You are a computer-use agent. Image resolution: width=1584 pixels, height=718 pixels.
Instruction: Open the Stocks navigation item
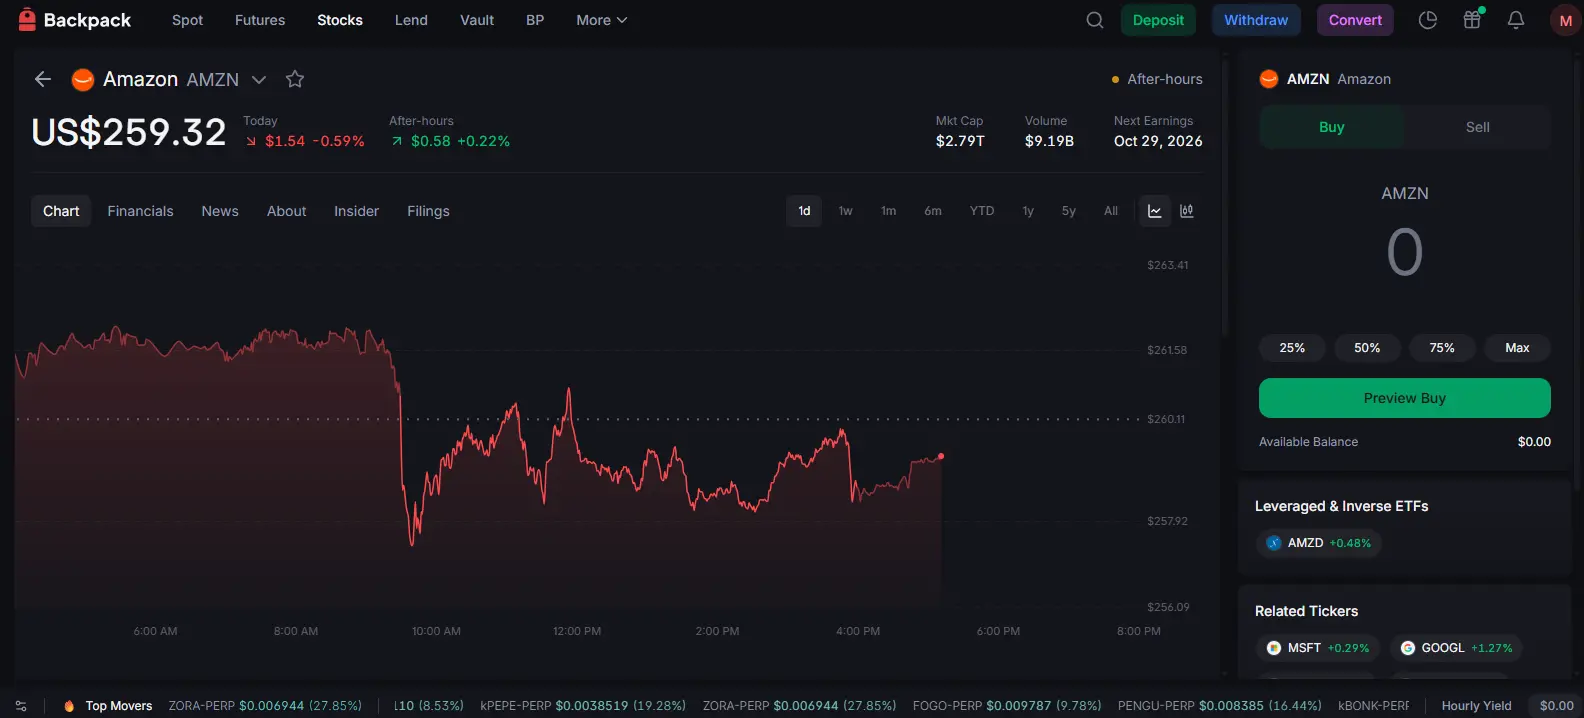[340, 20]
